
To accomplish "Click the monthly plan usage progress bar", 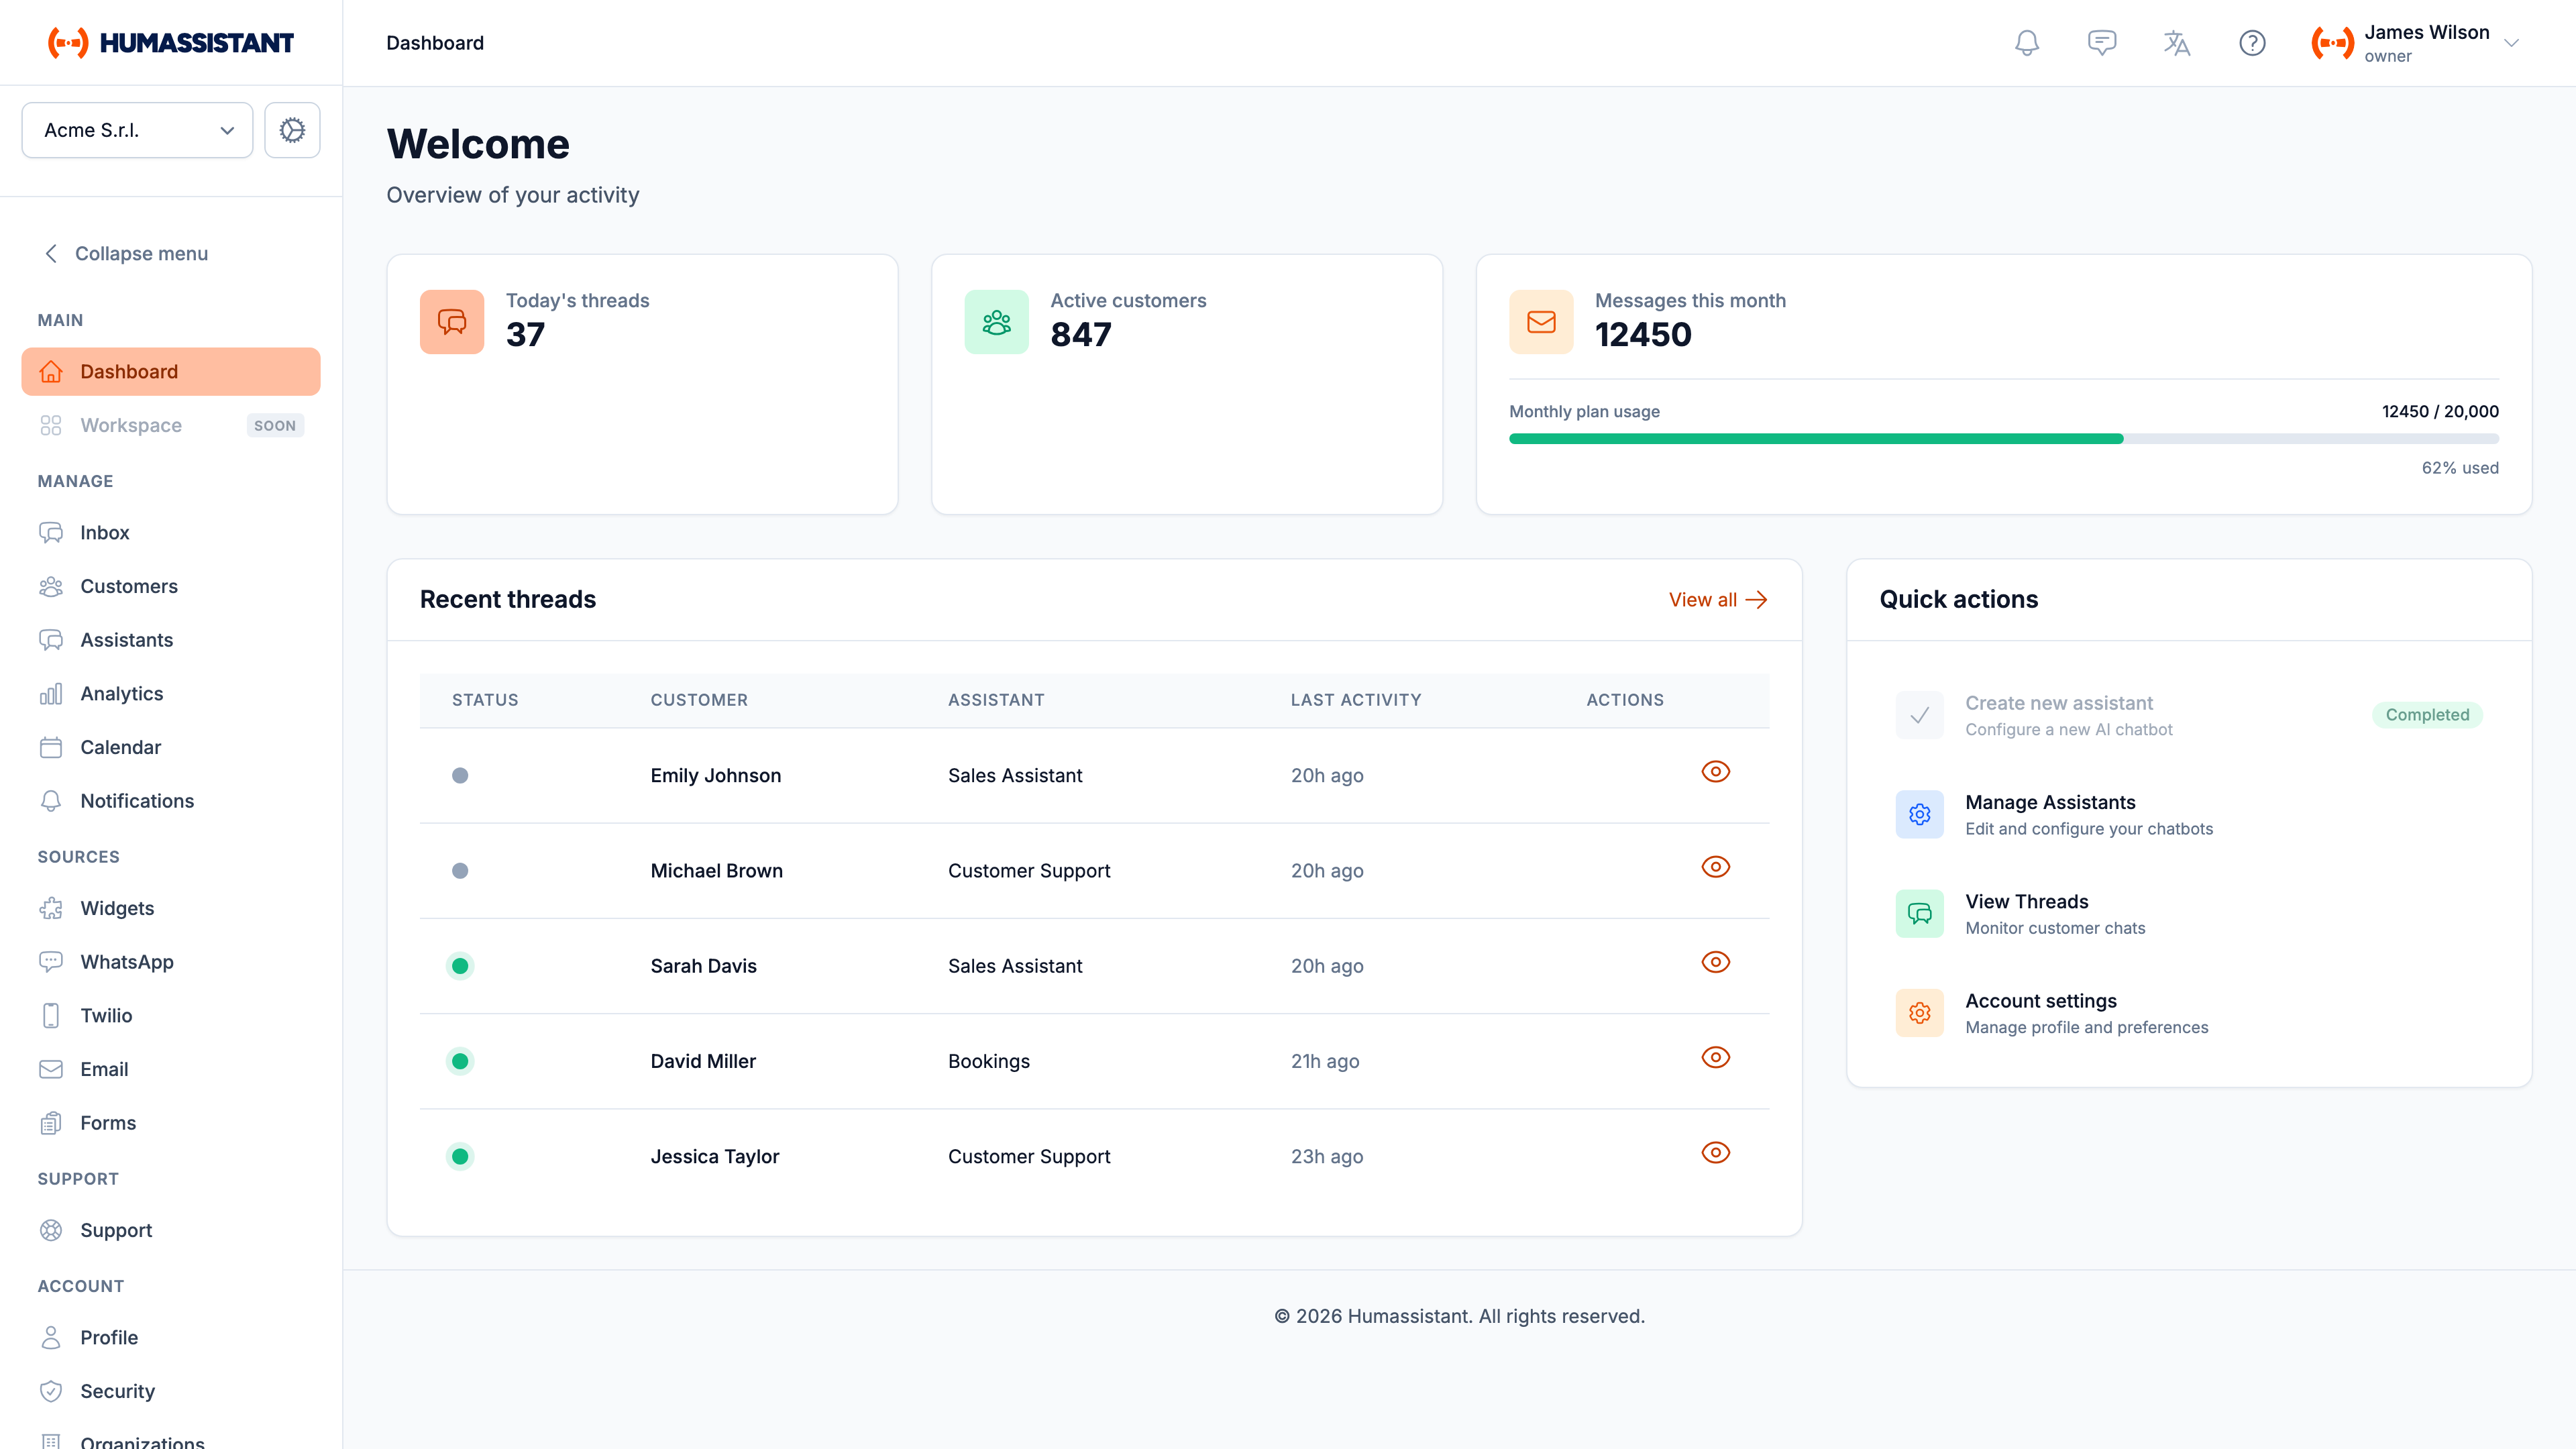I will (2003, 439).
